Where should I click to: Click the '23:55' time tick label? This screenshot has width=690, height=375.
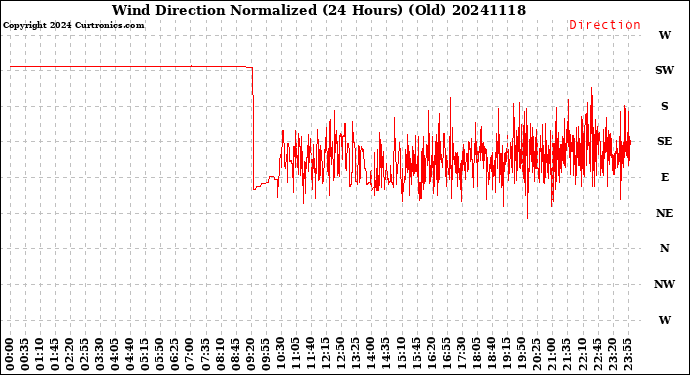627,355
